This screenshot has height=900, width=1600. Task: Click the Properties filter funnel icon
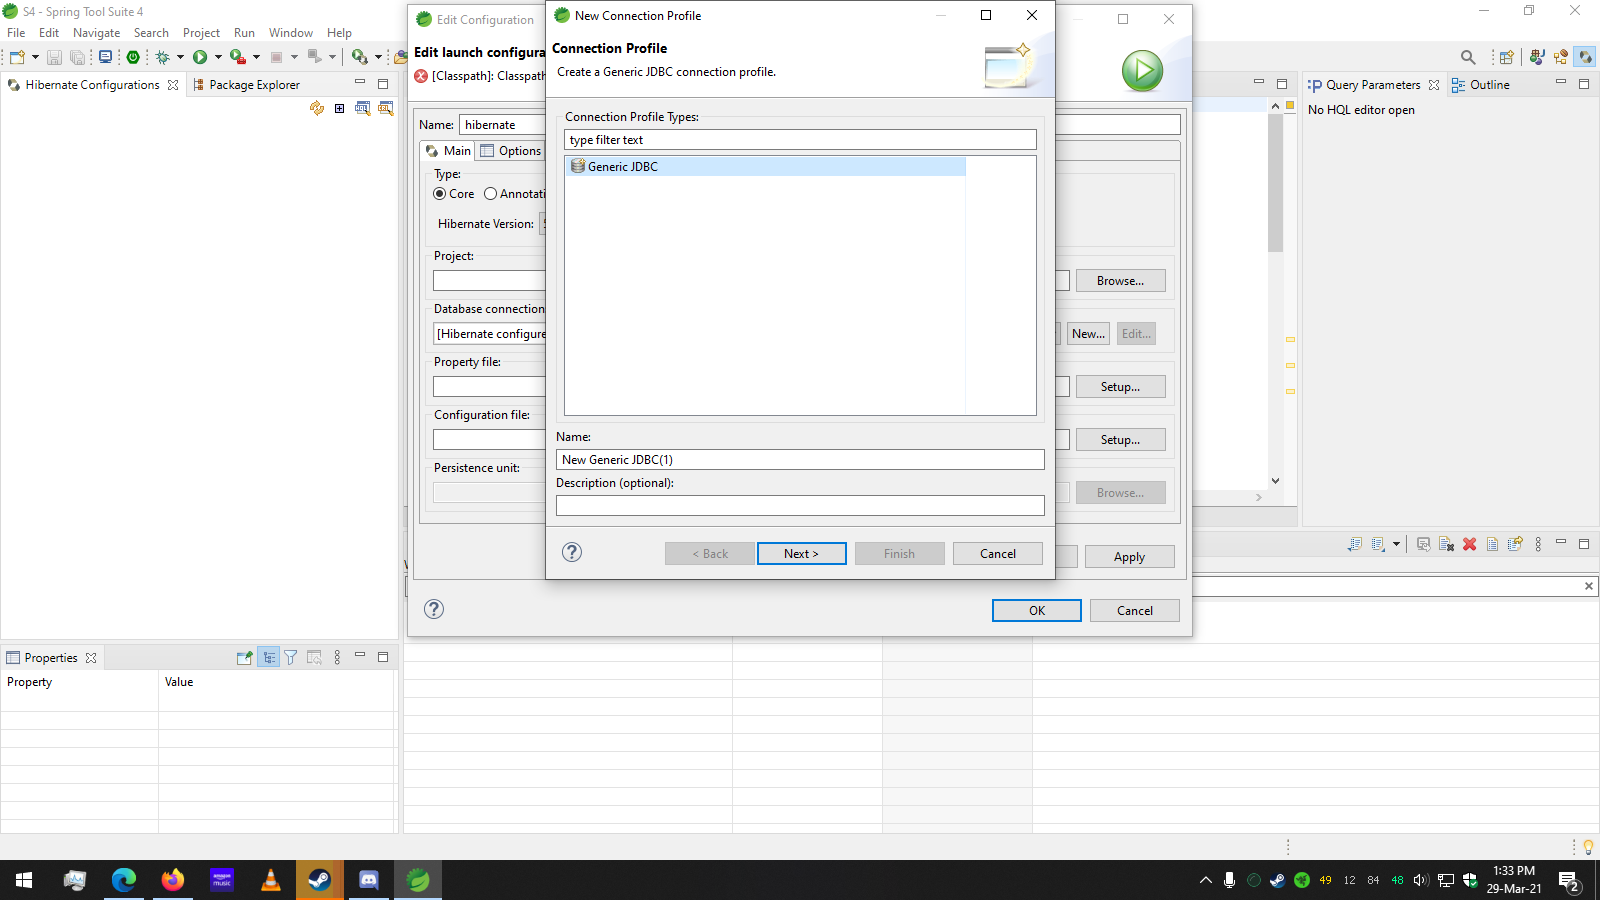click(x=291, y=657)
